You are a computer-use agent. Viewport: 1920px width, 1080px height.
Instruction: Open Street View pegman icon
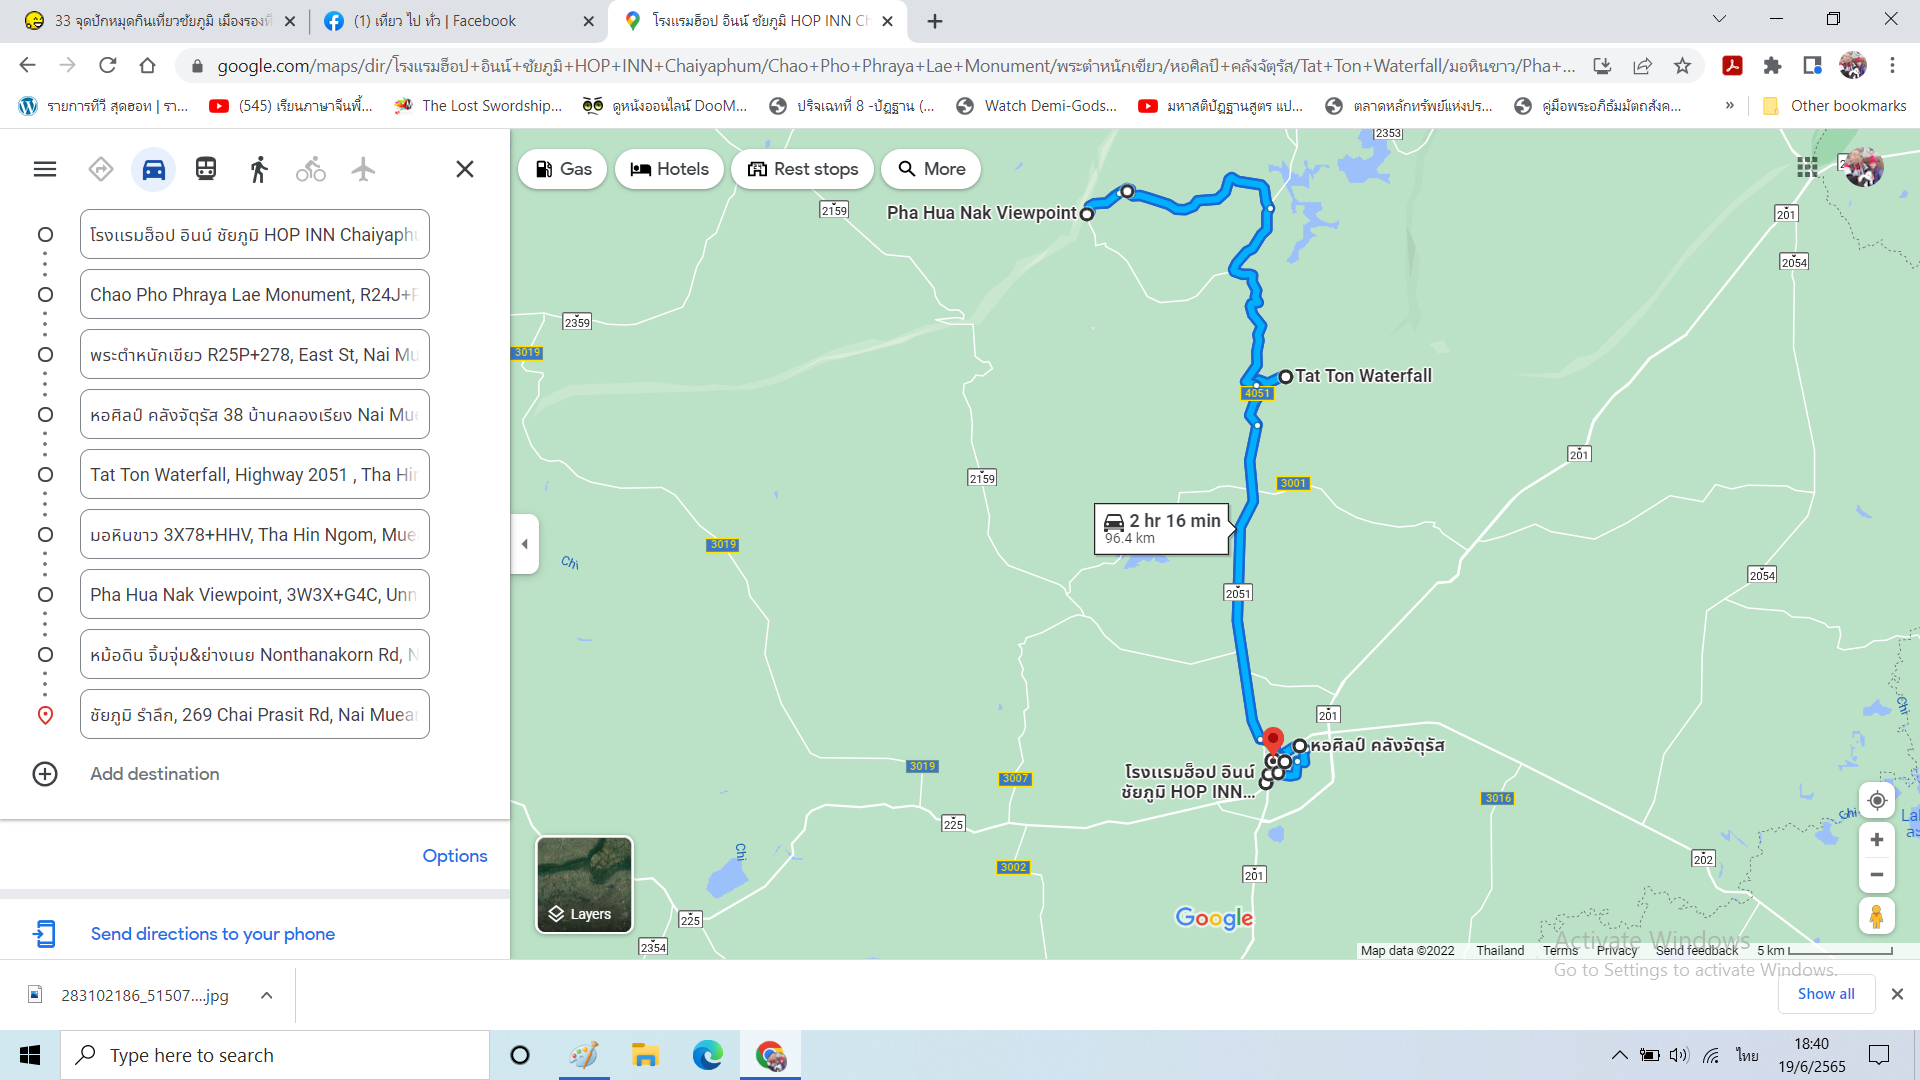click(1876, 915)
